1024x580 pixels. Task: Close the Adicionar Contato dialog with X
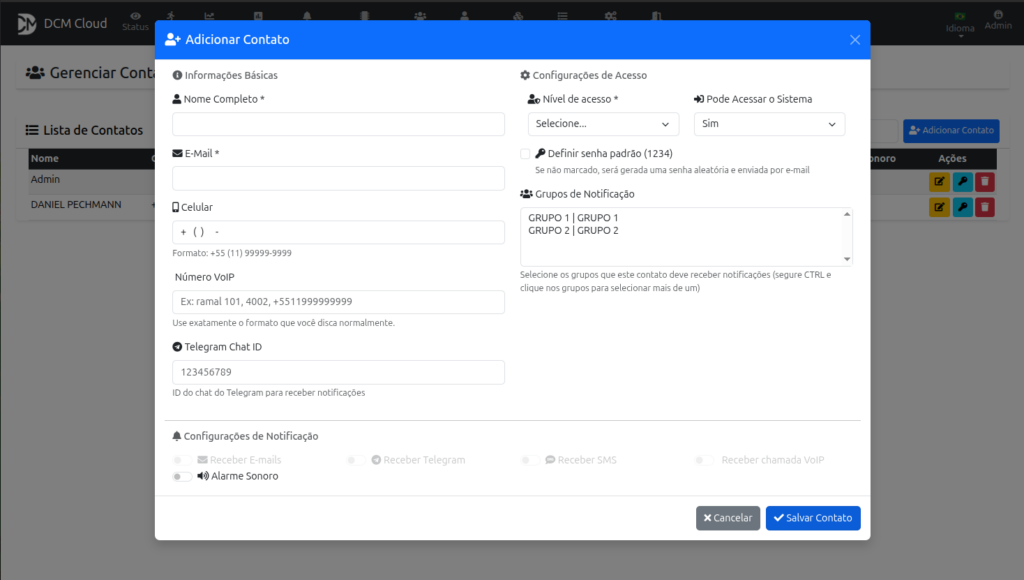855,40
